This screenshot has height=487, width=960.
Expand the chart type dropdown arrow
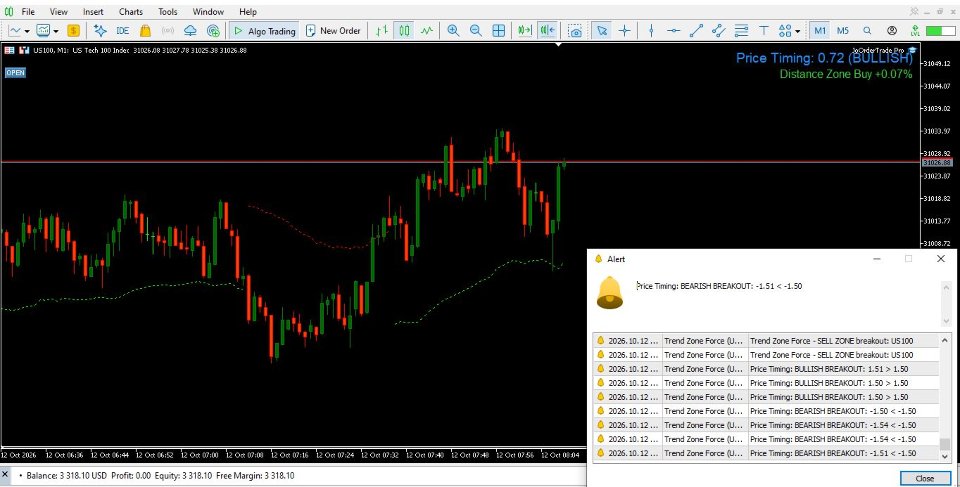[x=27, y=31]
